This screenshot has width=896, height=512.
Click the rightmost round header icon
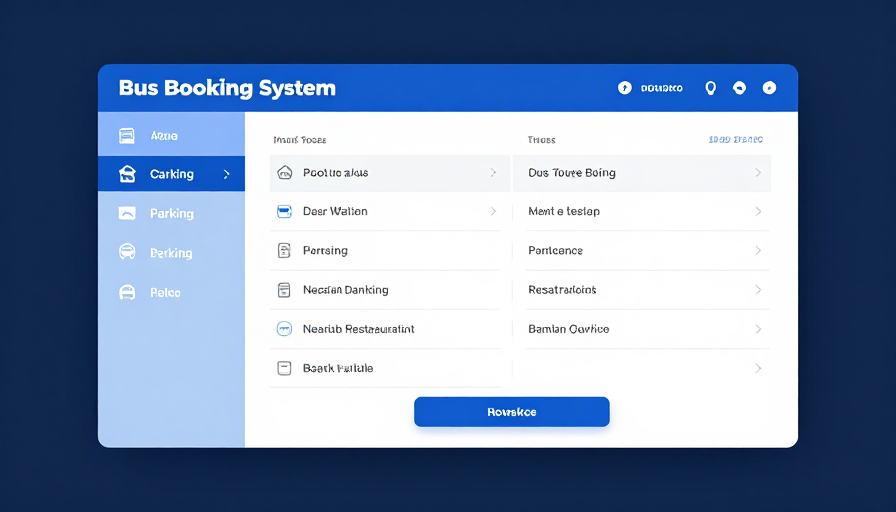[770, 87]
